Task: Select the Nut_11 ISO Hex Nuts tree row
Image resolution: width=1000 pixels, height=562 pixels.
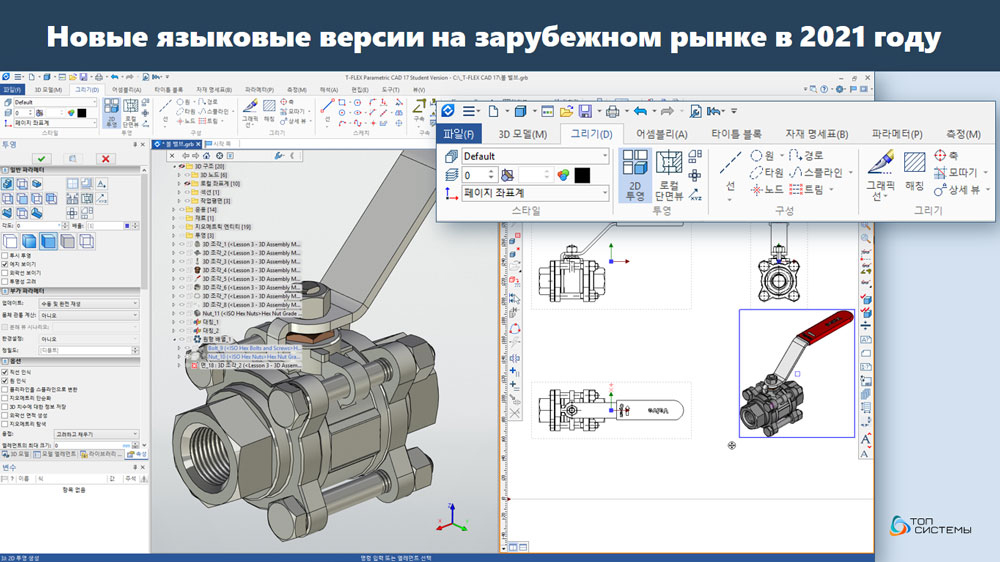Action: click(x=247, y=313)
